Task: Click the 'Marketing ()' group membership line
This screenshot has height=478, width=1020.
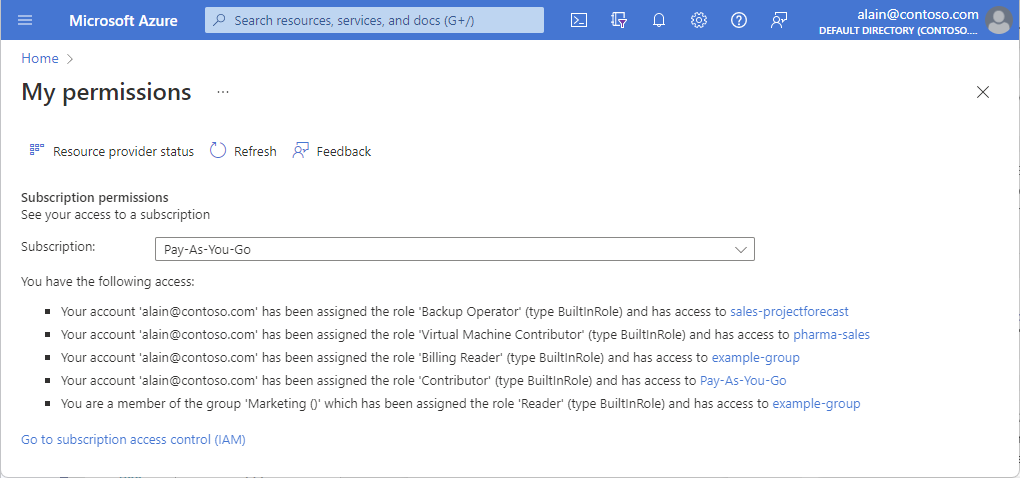Action: [461, 404]
